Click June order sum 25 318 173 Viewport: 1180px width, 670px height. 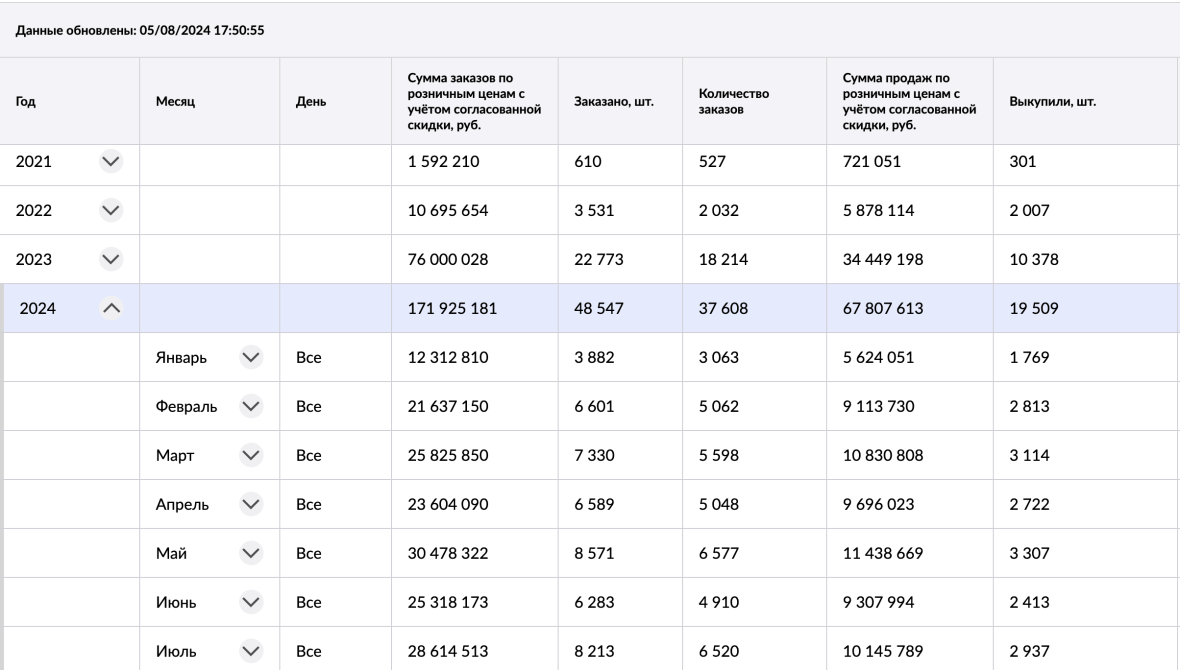(x=475, y=601)
